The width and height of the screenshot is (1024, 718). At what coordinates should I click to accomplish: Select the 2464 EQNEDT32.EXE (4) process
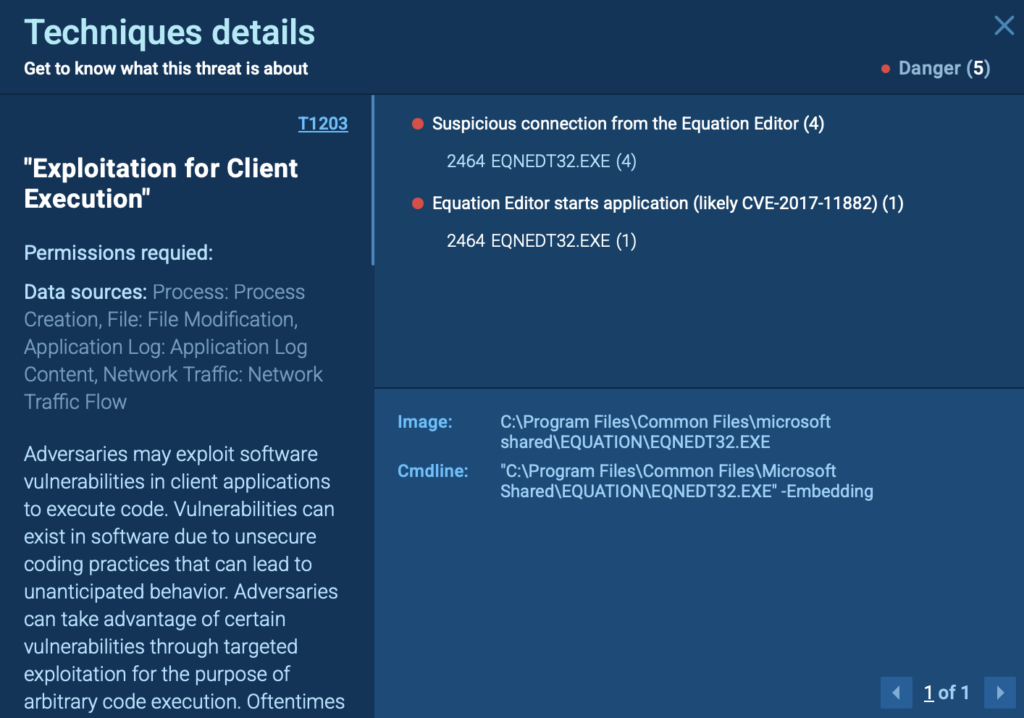541,160
